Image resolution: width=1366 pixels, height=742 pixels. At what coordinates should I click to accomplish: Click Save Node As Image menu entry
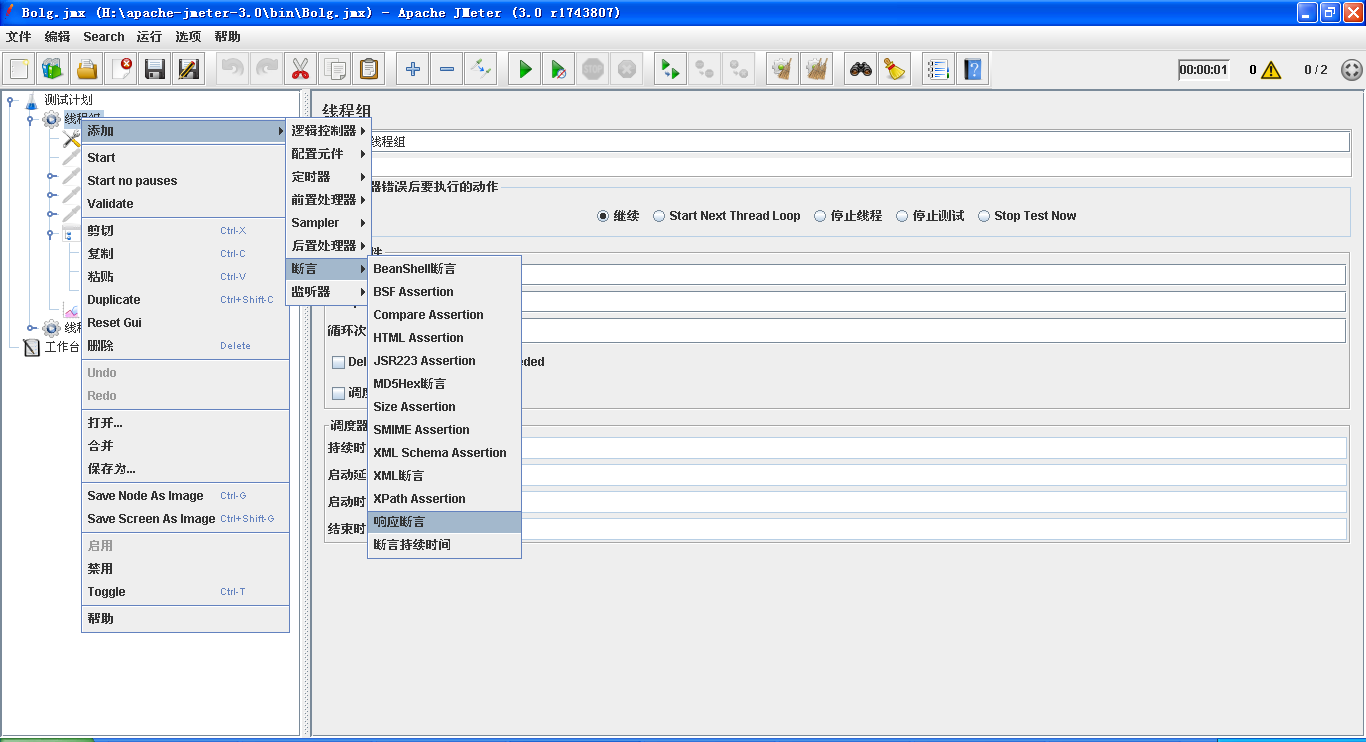pos(185,496)
